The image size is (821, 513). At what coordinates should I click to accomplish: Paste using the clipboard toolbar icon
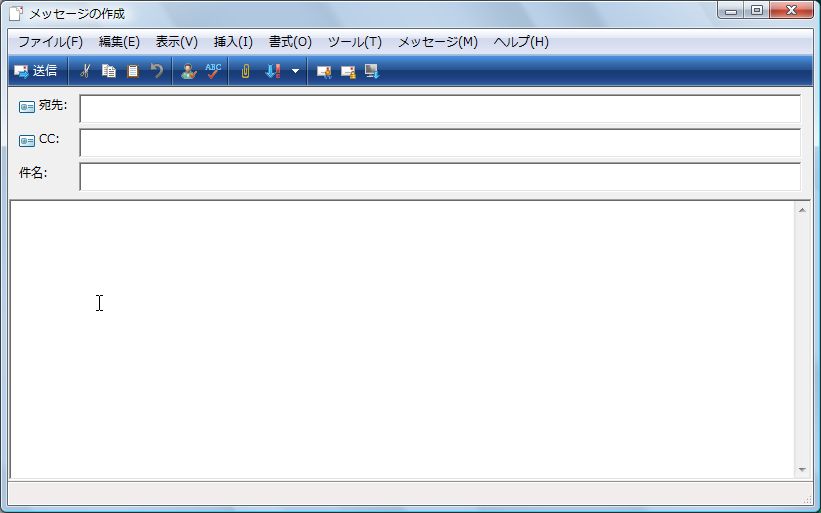133,71
